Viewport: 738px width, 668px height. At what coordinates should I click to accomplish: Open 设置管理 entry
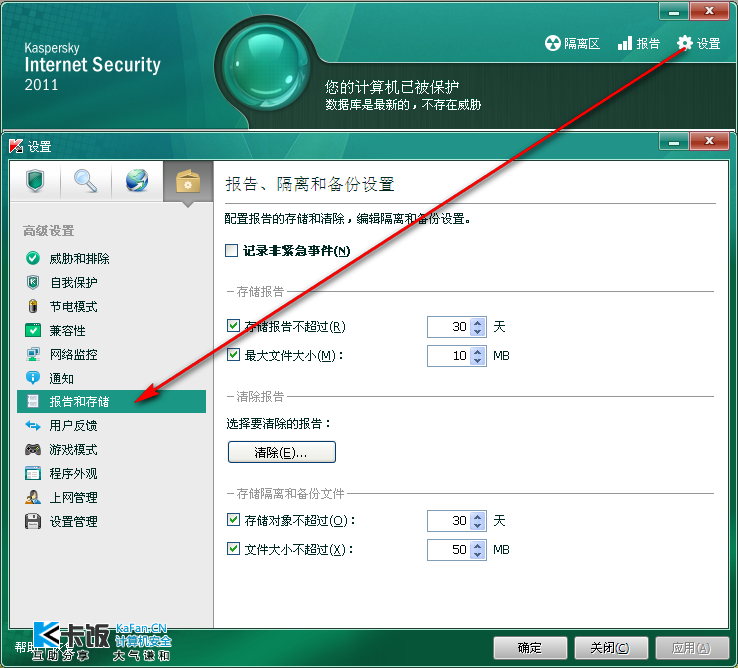[112, 521]
